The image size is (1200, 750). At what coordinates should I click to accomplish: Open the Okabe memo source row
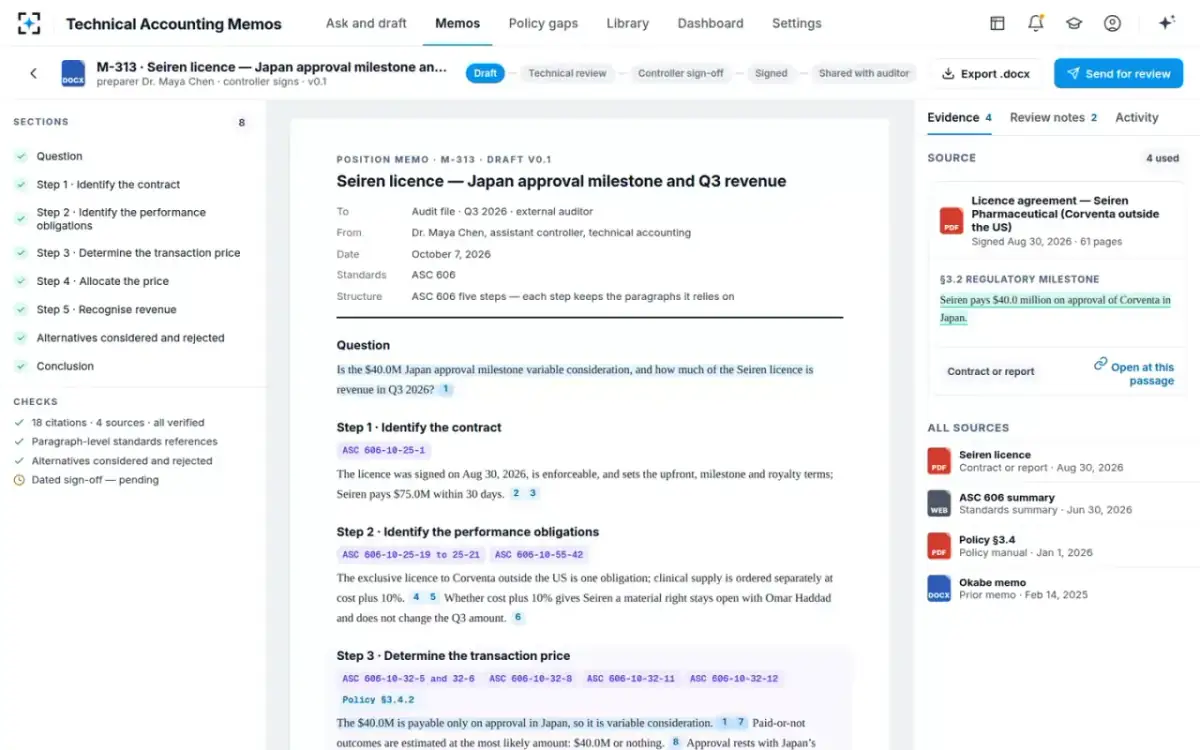(1056, 588)
